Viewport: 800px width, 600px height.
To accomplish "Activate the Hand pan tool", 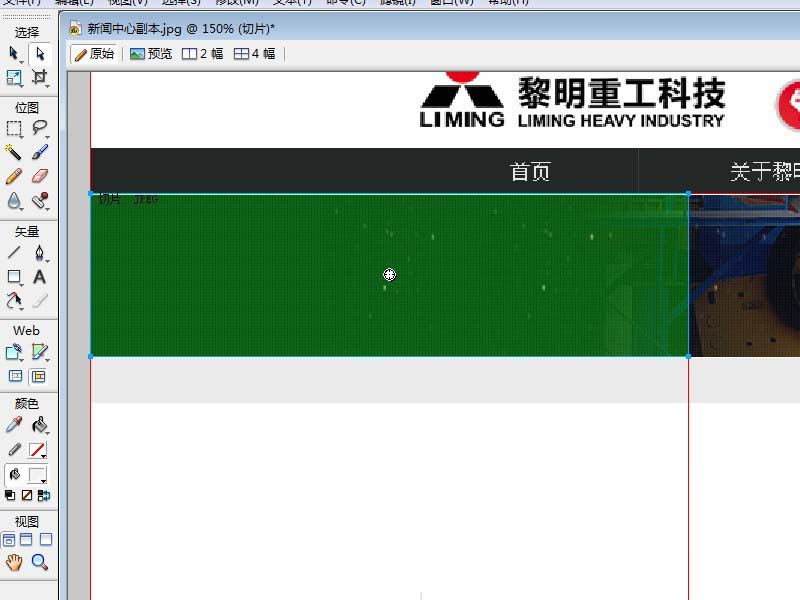I will pos(14,563).
